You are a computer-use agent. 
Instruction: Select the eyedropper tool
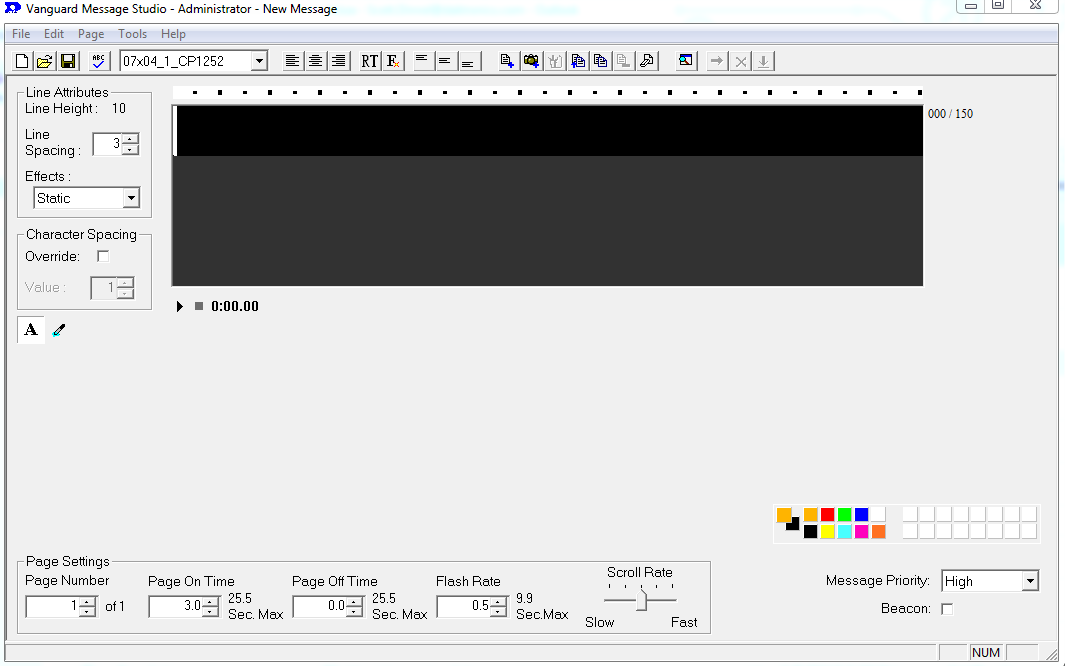(59, 330)
